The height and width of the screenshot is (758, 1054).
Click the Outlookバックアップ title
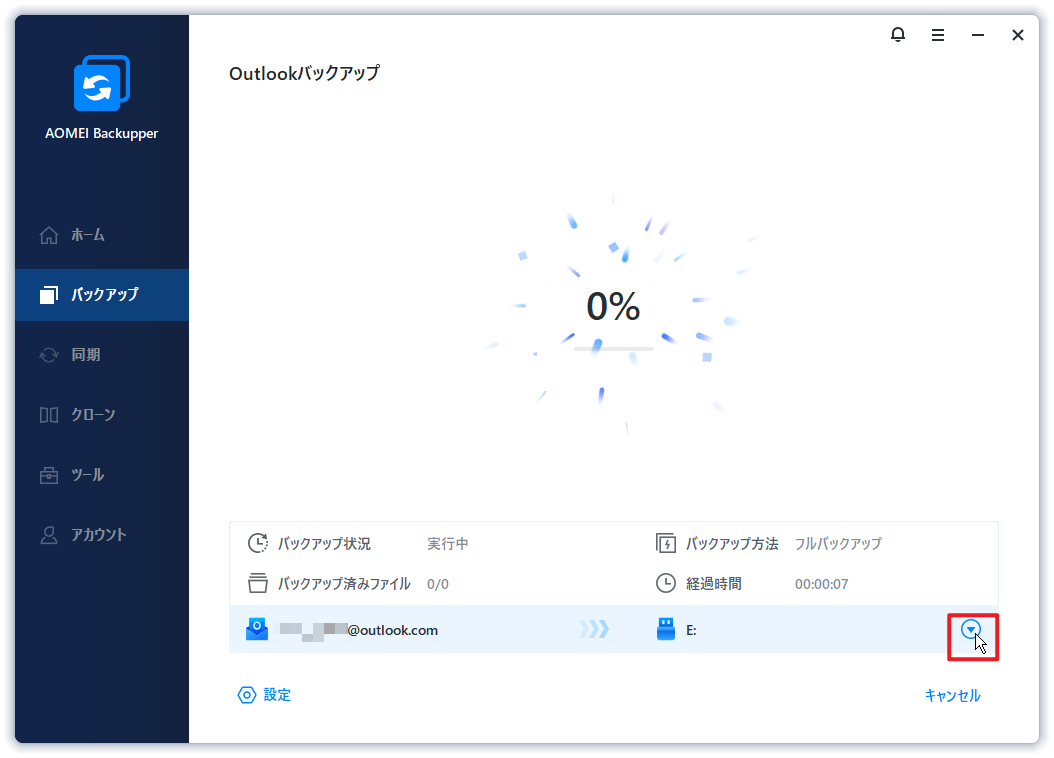pyautogui.click(x=305, y=73)
